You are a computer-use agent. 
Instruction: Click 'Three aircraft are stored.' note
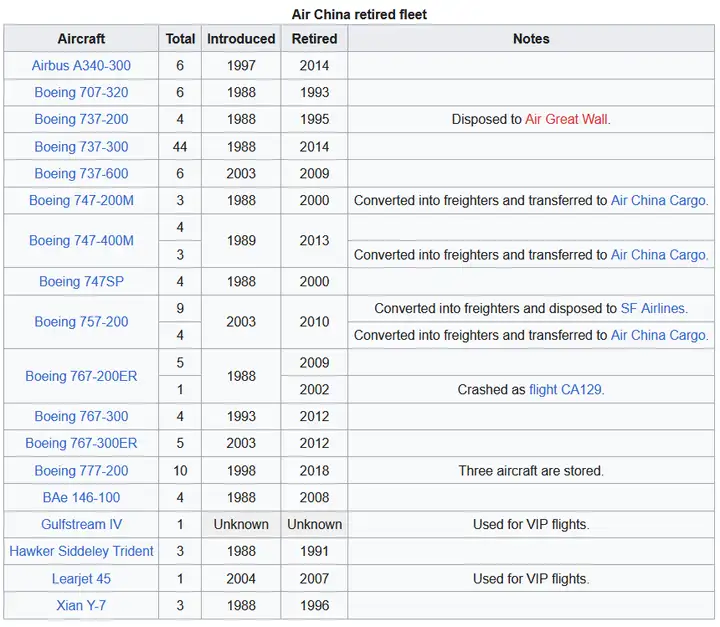pos(531,471)
